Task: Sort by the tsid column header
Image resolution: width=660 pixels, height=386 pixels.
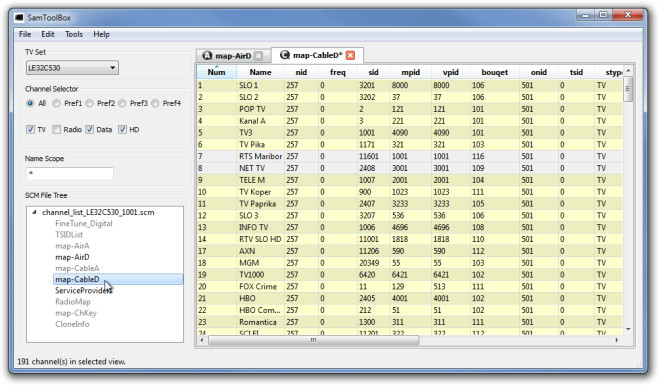Action: point(576,72)
